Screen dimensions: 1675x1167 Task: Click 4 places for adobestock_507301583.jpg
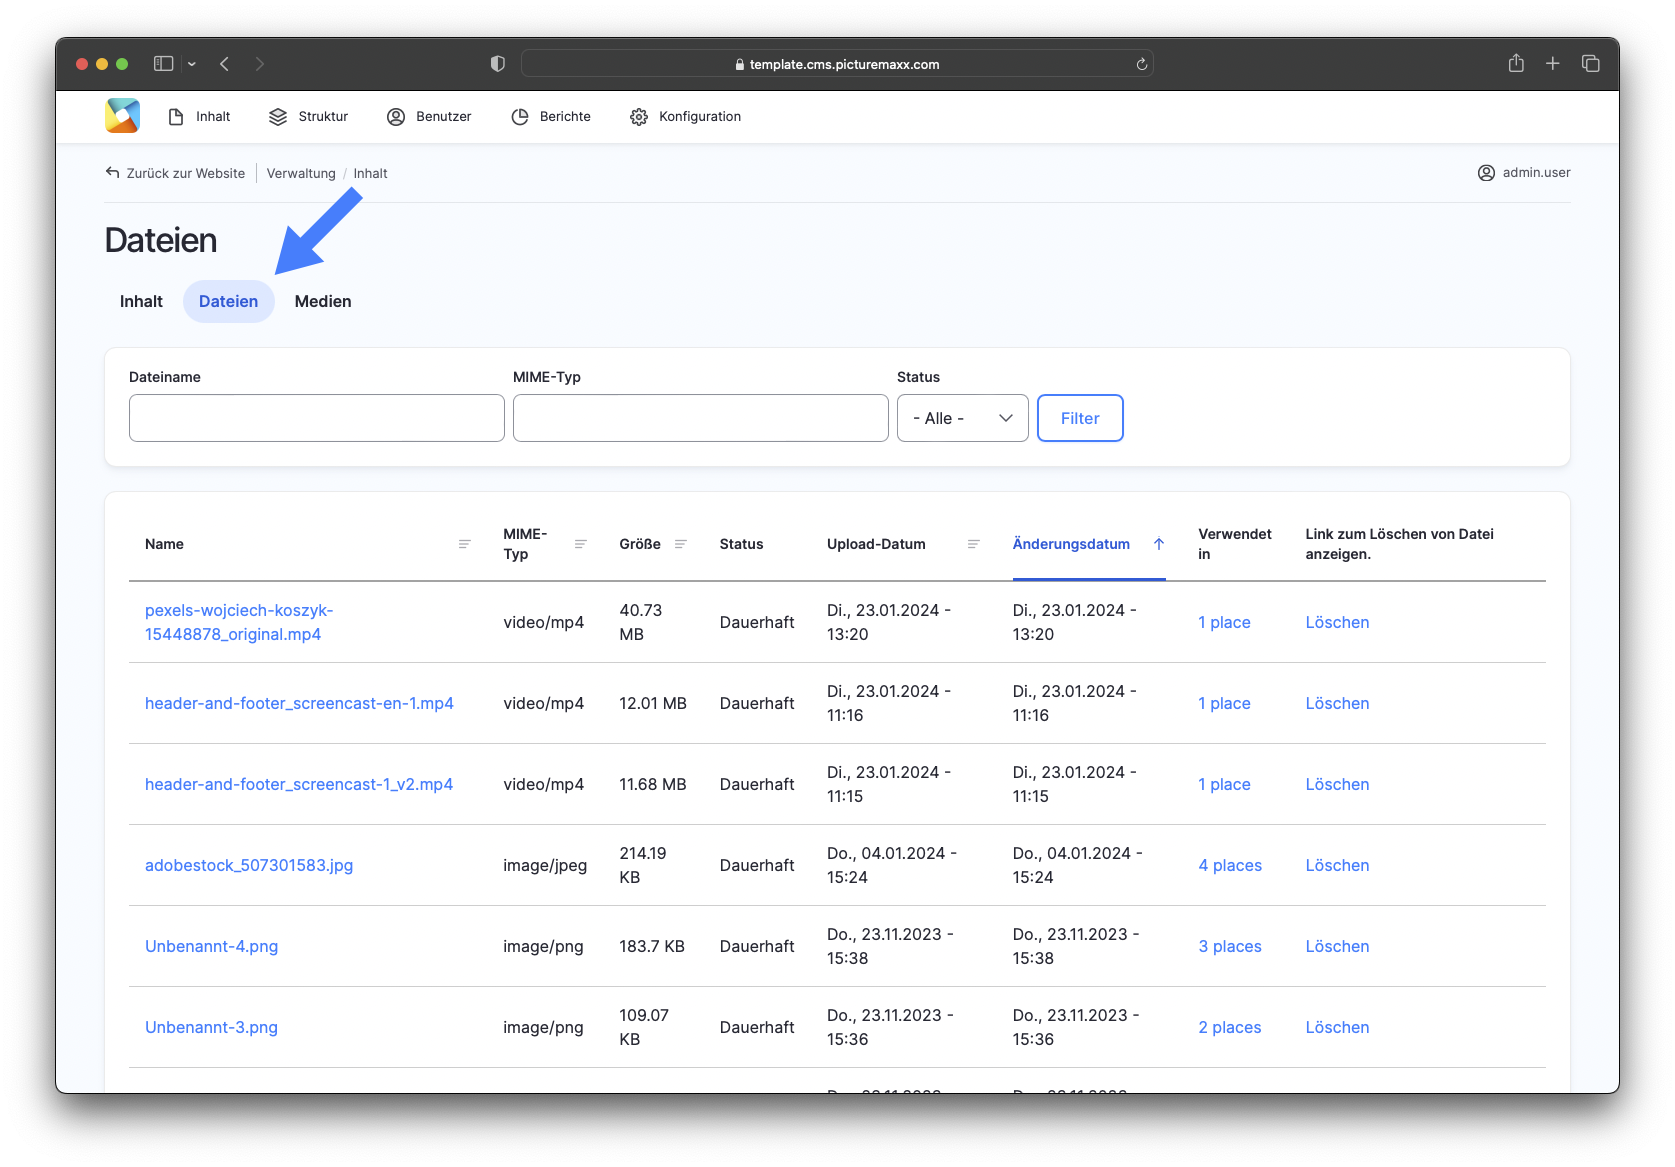1230,865
